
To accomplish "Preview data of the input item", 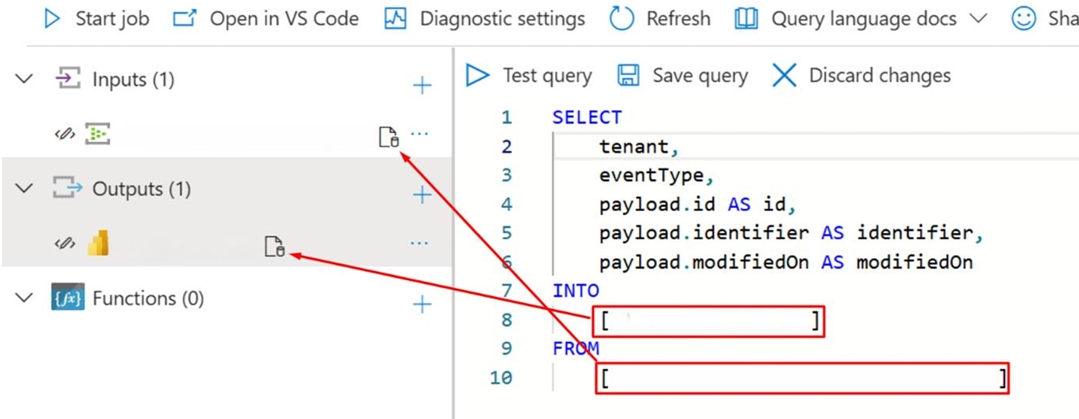I will click(x=389, y=137).
